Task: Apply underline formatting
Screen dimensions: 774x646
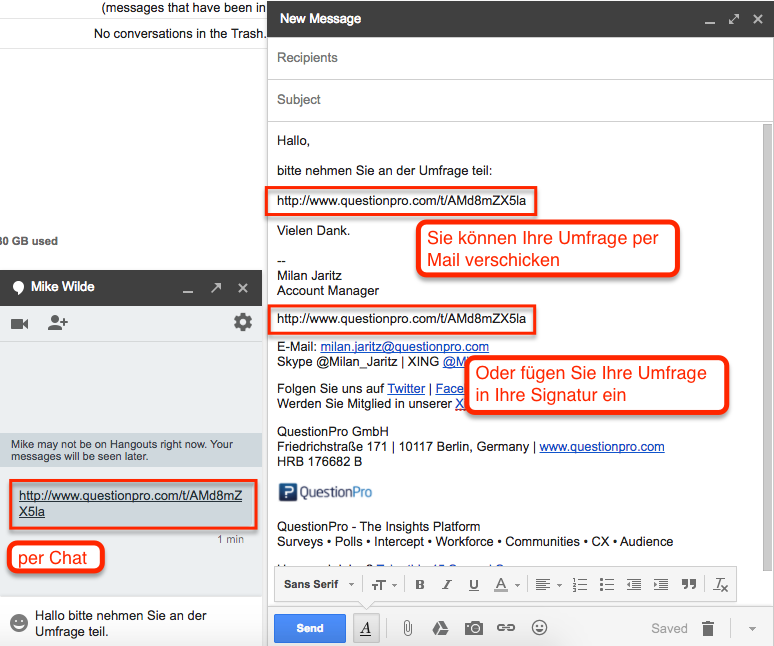Action: coord(474,585)
